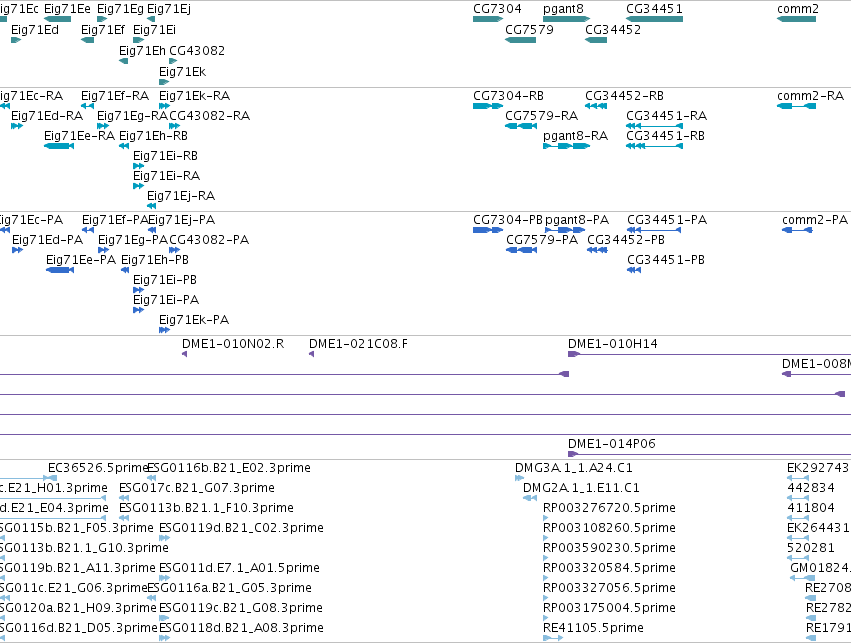This screenshot has width=851, height=643.
Task: Click the Eig71Eh gene label
Action: click(142, 50)
